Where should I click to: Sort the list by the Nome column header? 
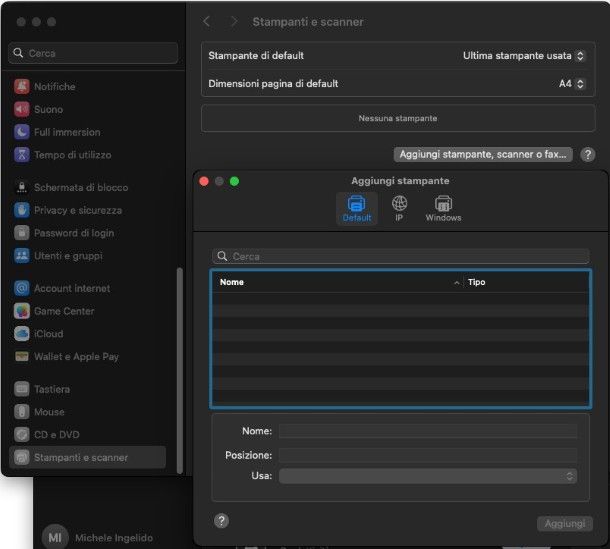coord(337,282)
